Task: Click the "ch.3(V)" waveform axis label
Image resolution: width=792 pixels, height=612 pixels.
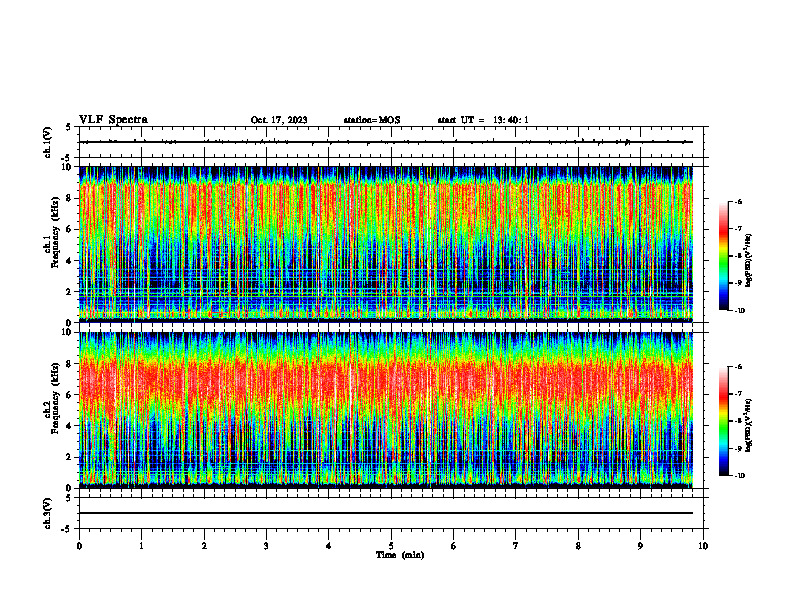Action: coord(48,513)
